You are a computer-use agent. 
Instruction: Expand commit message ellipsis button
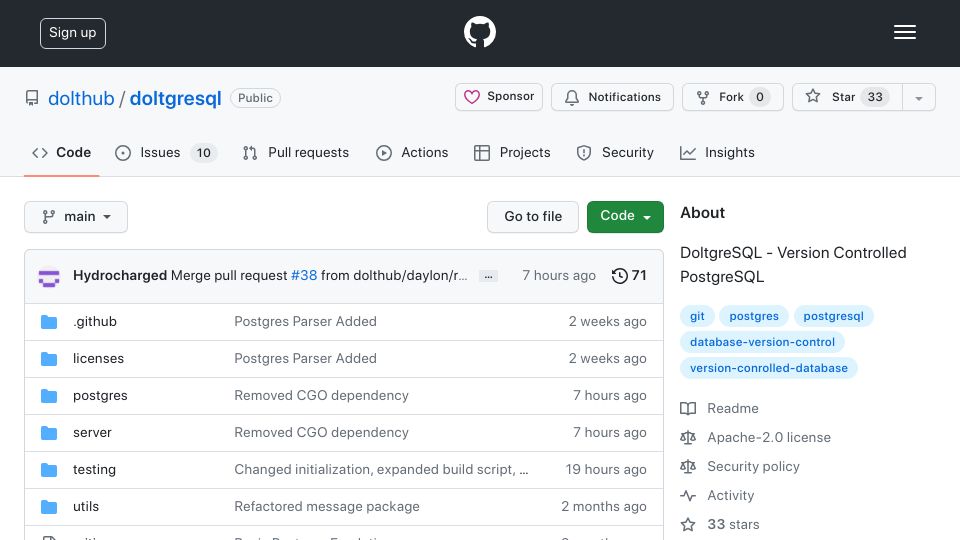coord(488,277)
